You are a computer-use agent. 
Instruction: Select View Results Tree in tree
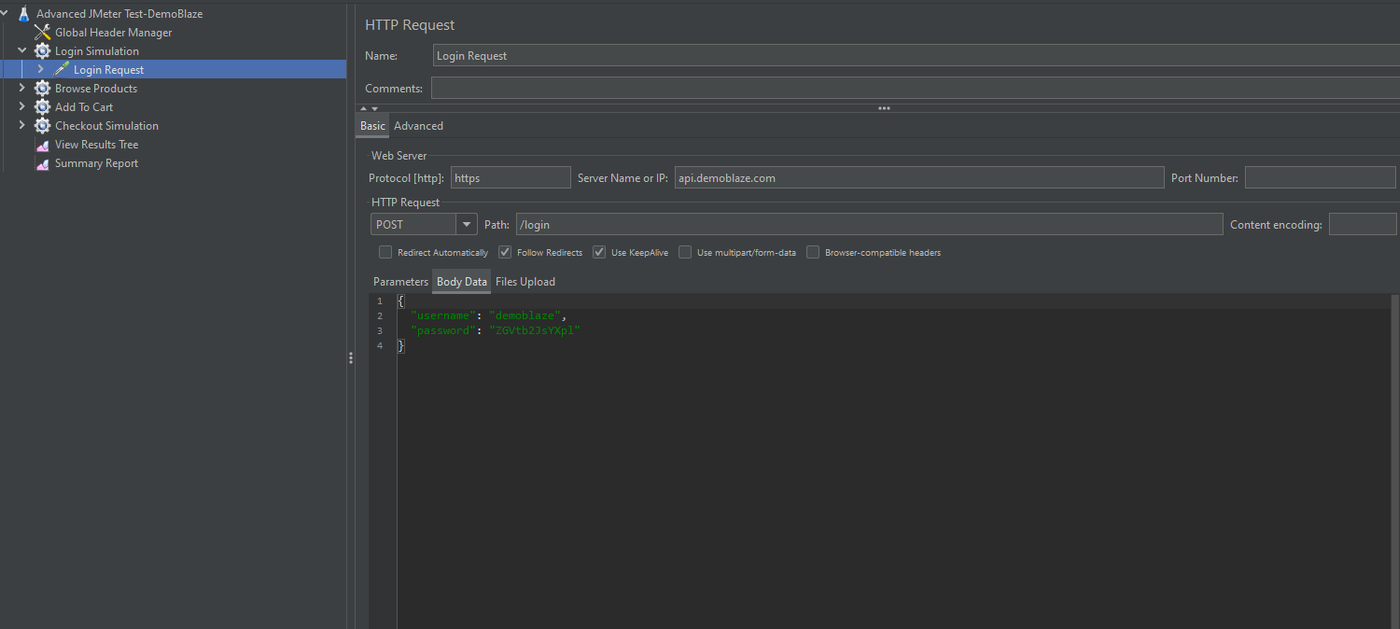point(97,145)
